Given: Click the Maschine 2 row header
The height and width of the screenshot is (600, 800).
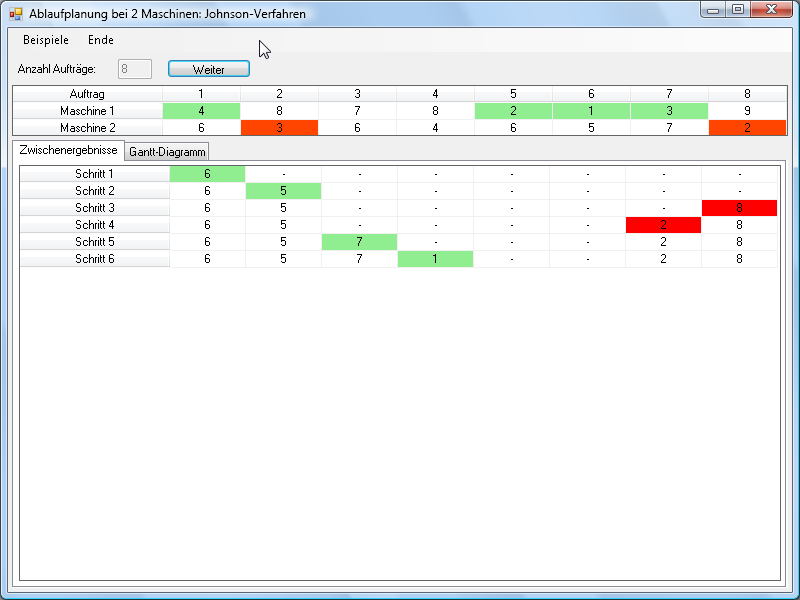Looking at the screenshot, I should coord(87,128).
